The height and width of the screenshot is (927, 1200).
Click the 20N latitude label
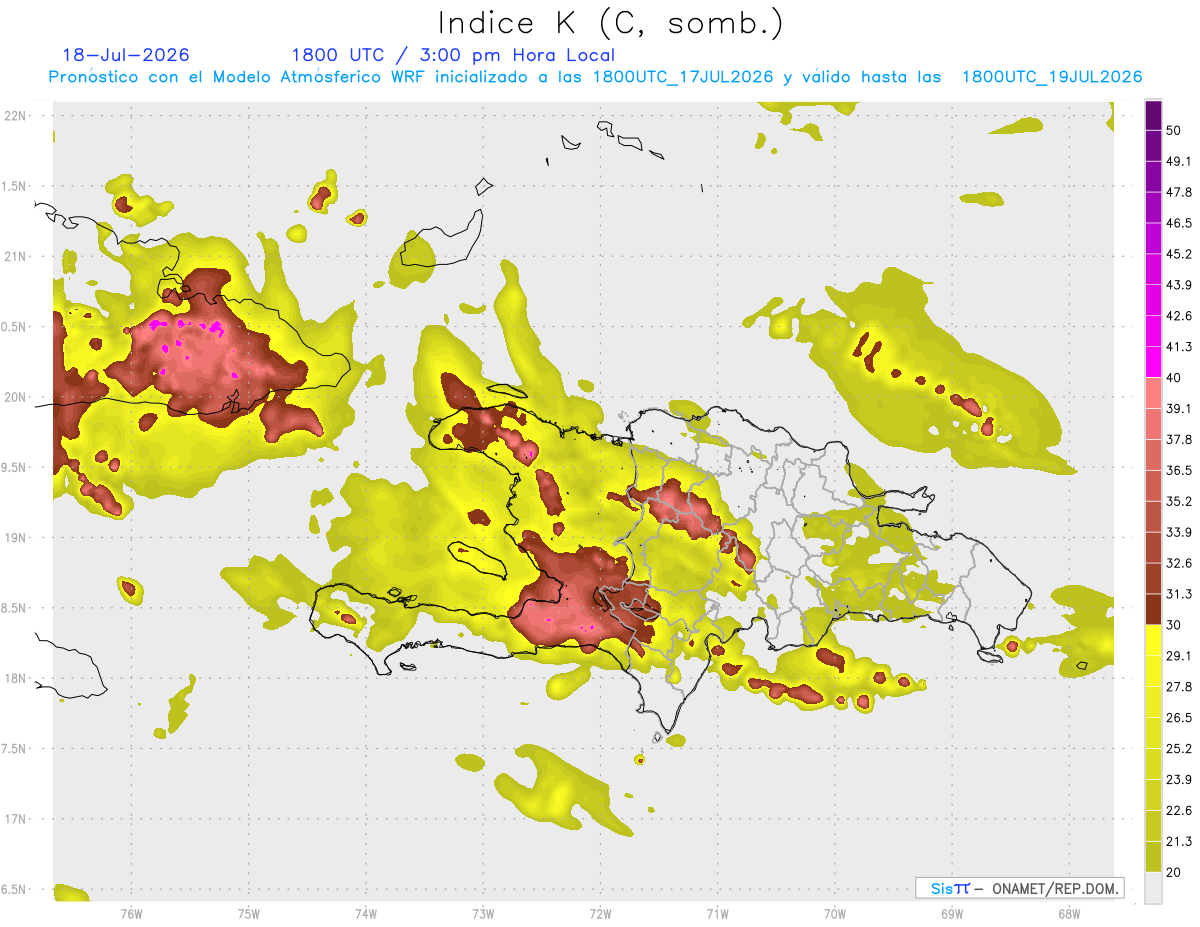click(x=16, y=397)
